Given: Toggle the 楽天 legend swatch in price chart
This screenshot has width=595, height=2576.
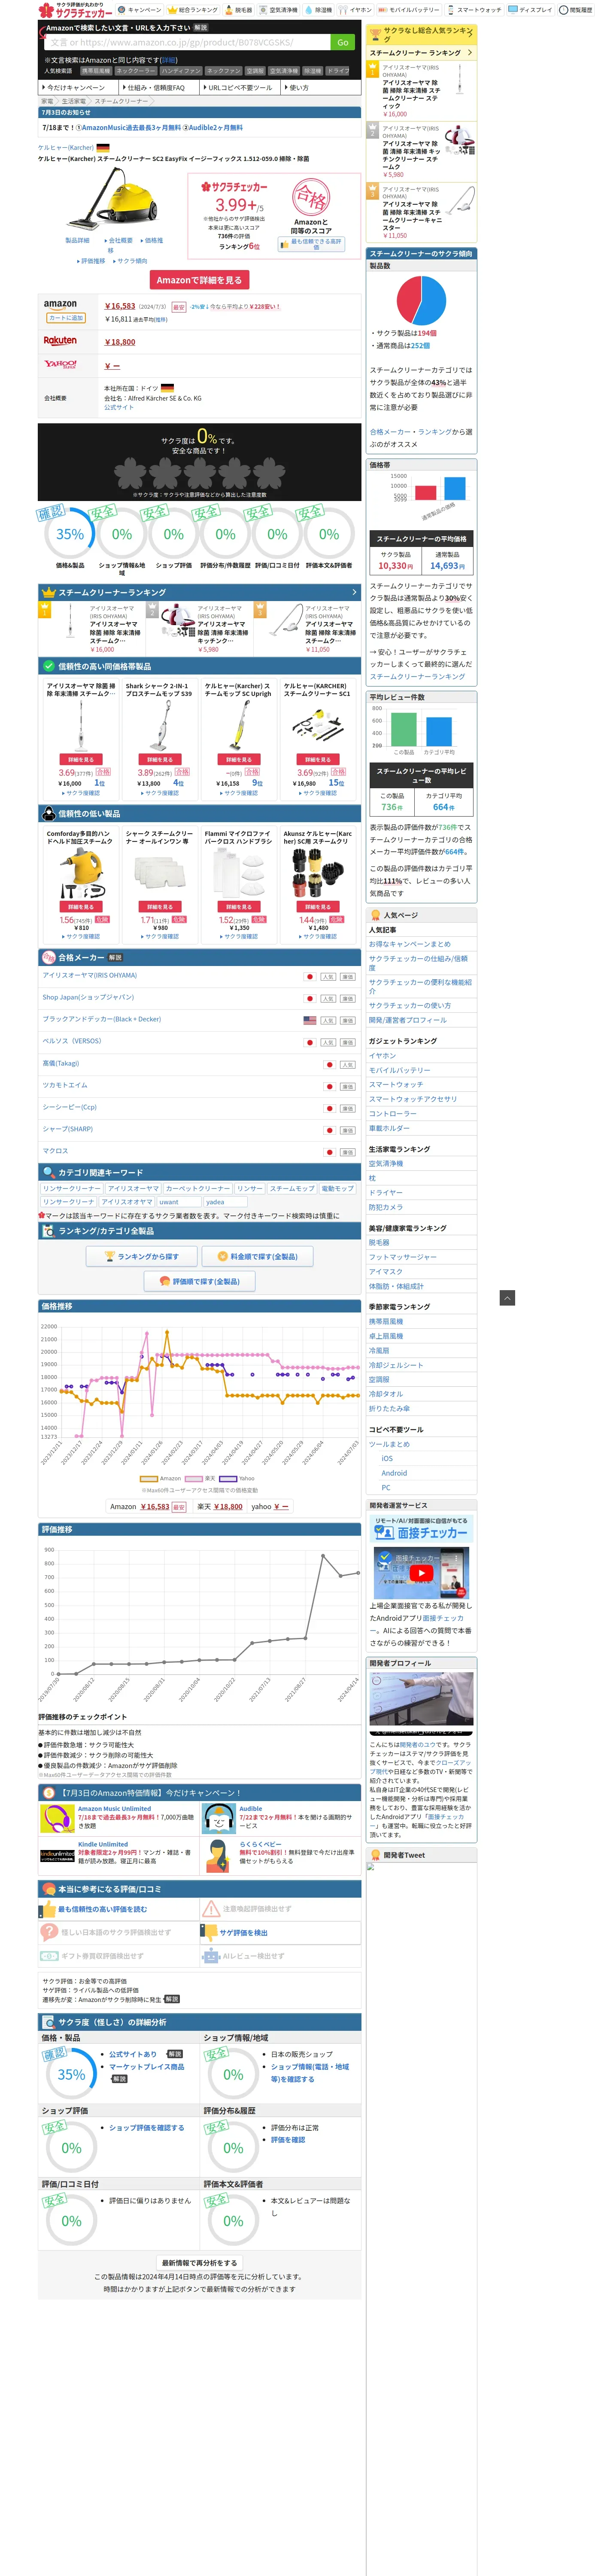Looking at the screenshot, I should [194, 1478].
